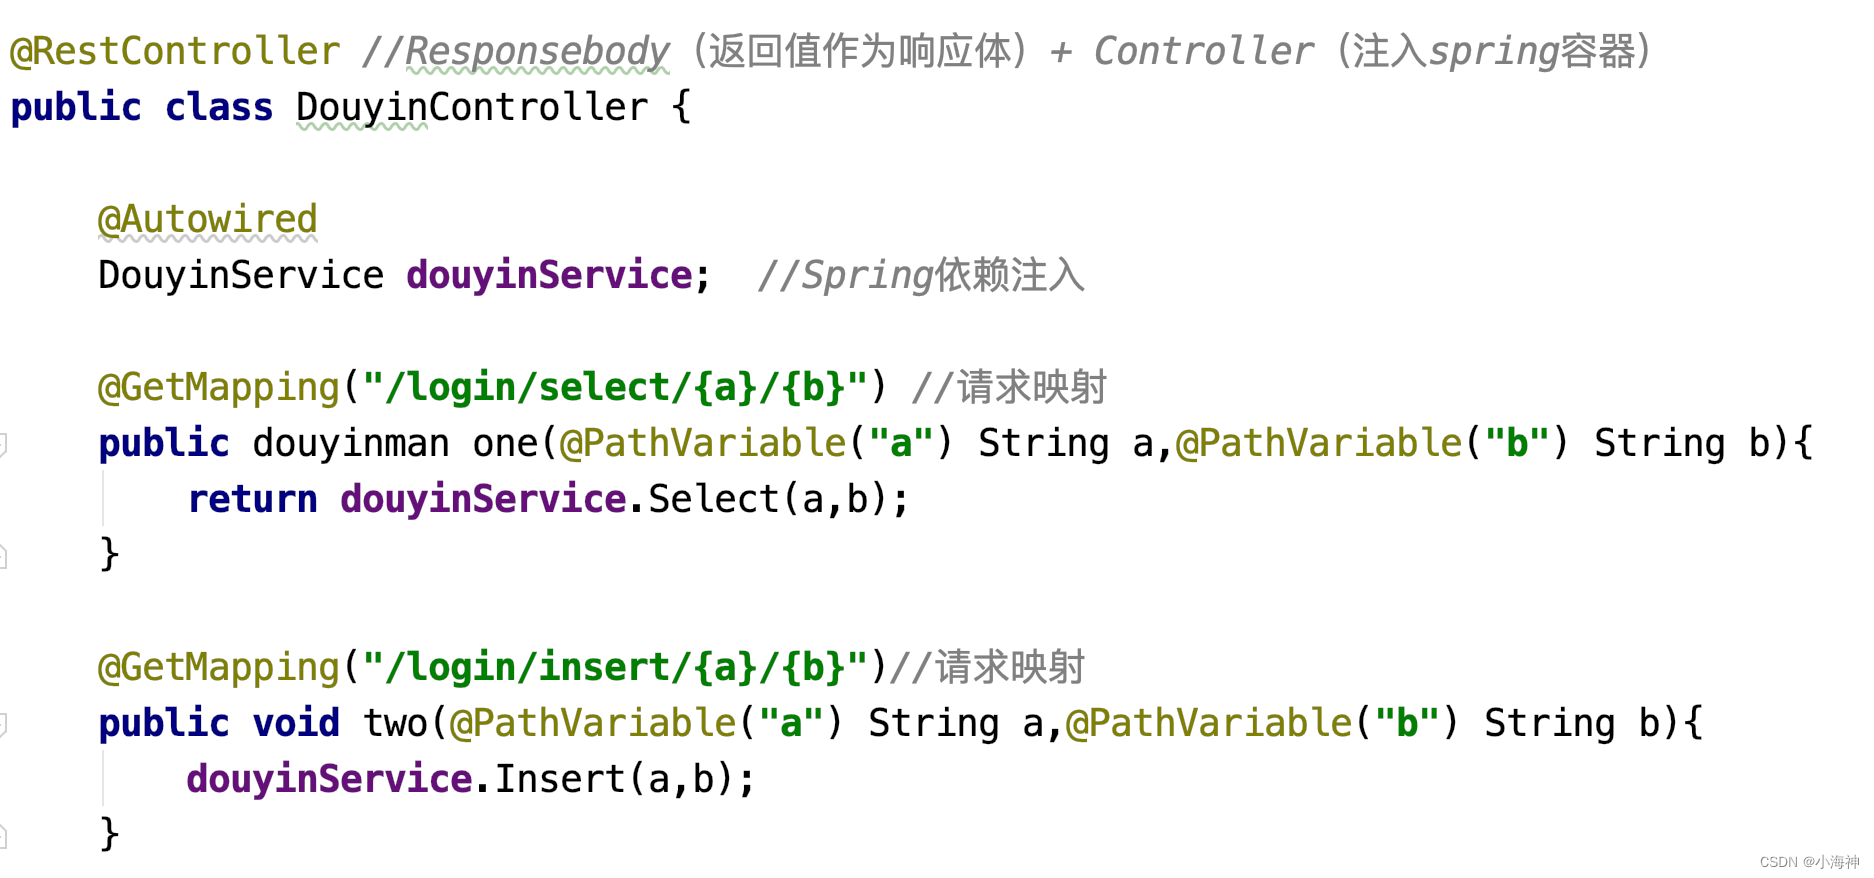1874x878 pixels.
Task: Click fold end marker after Select return
Action: pos(3,556)
